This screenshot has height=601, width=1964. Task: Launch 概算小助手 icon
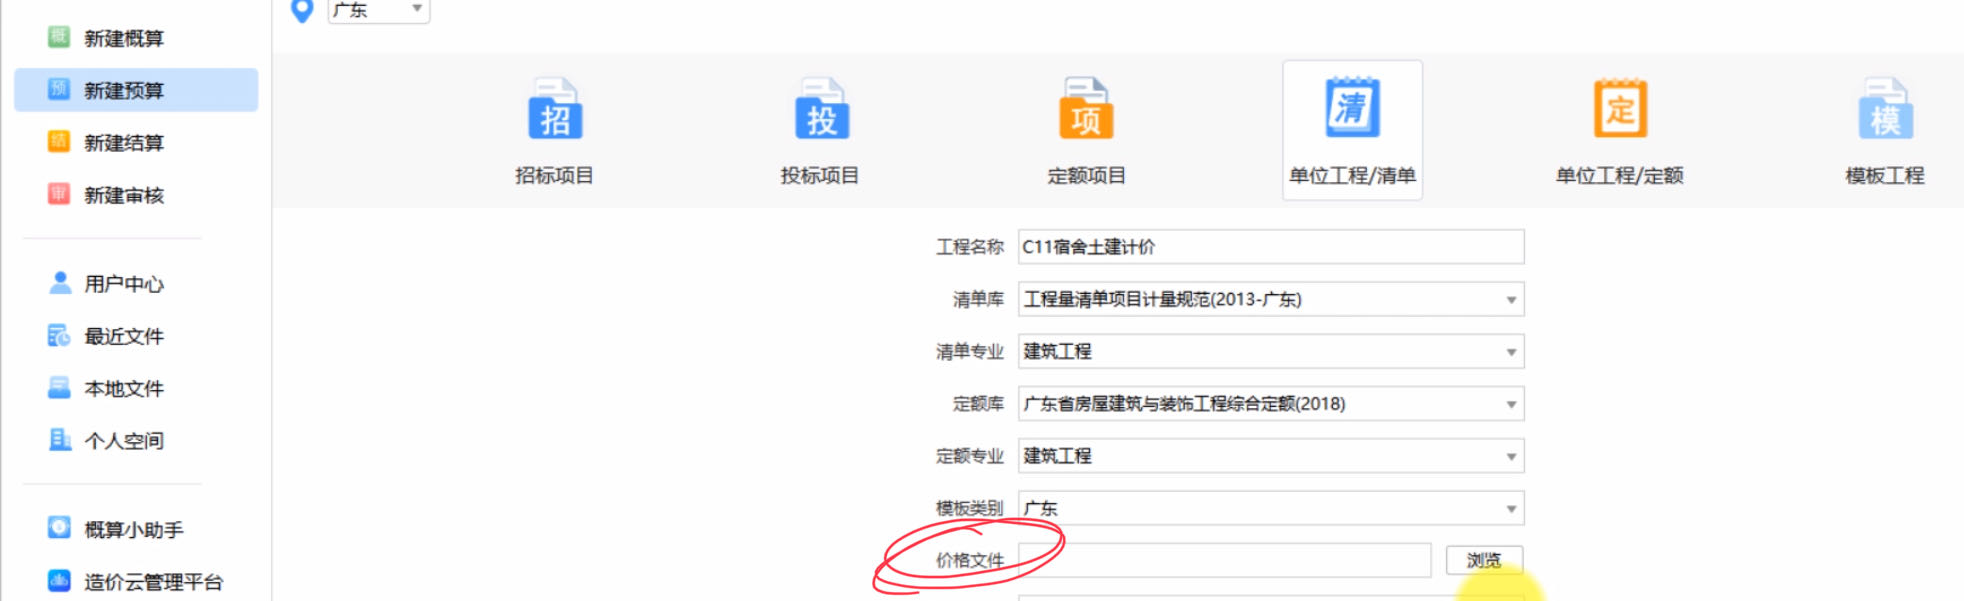(59, 528)
